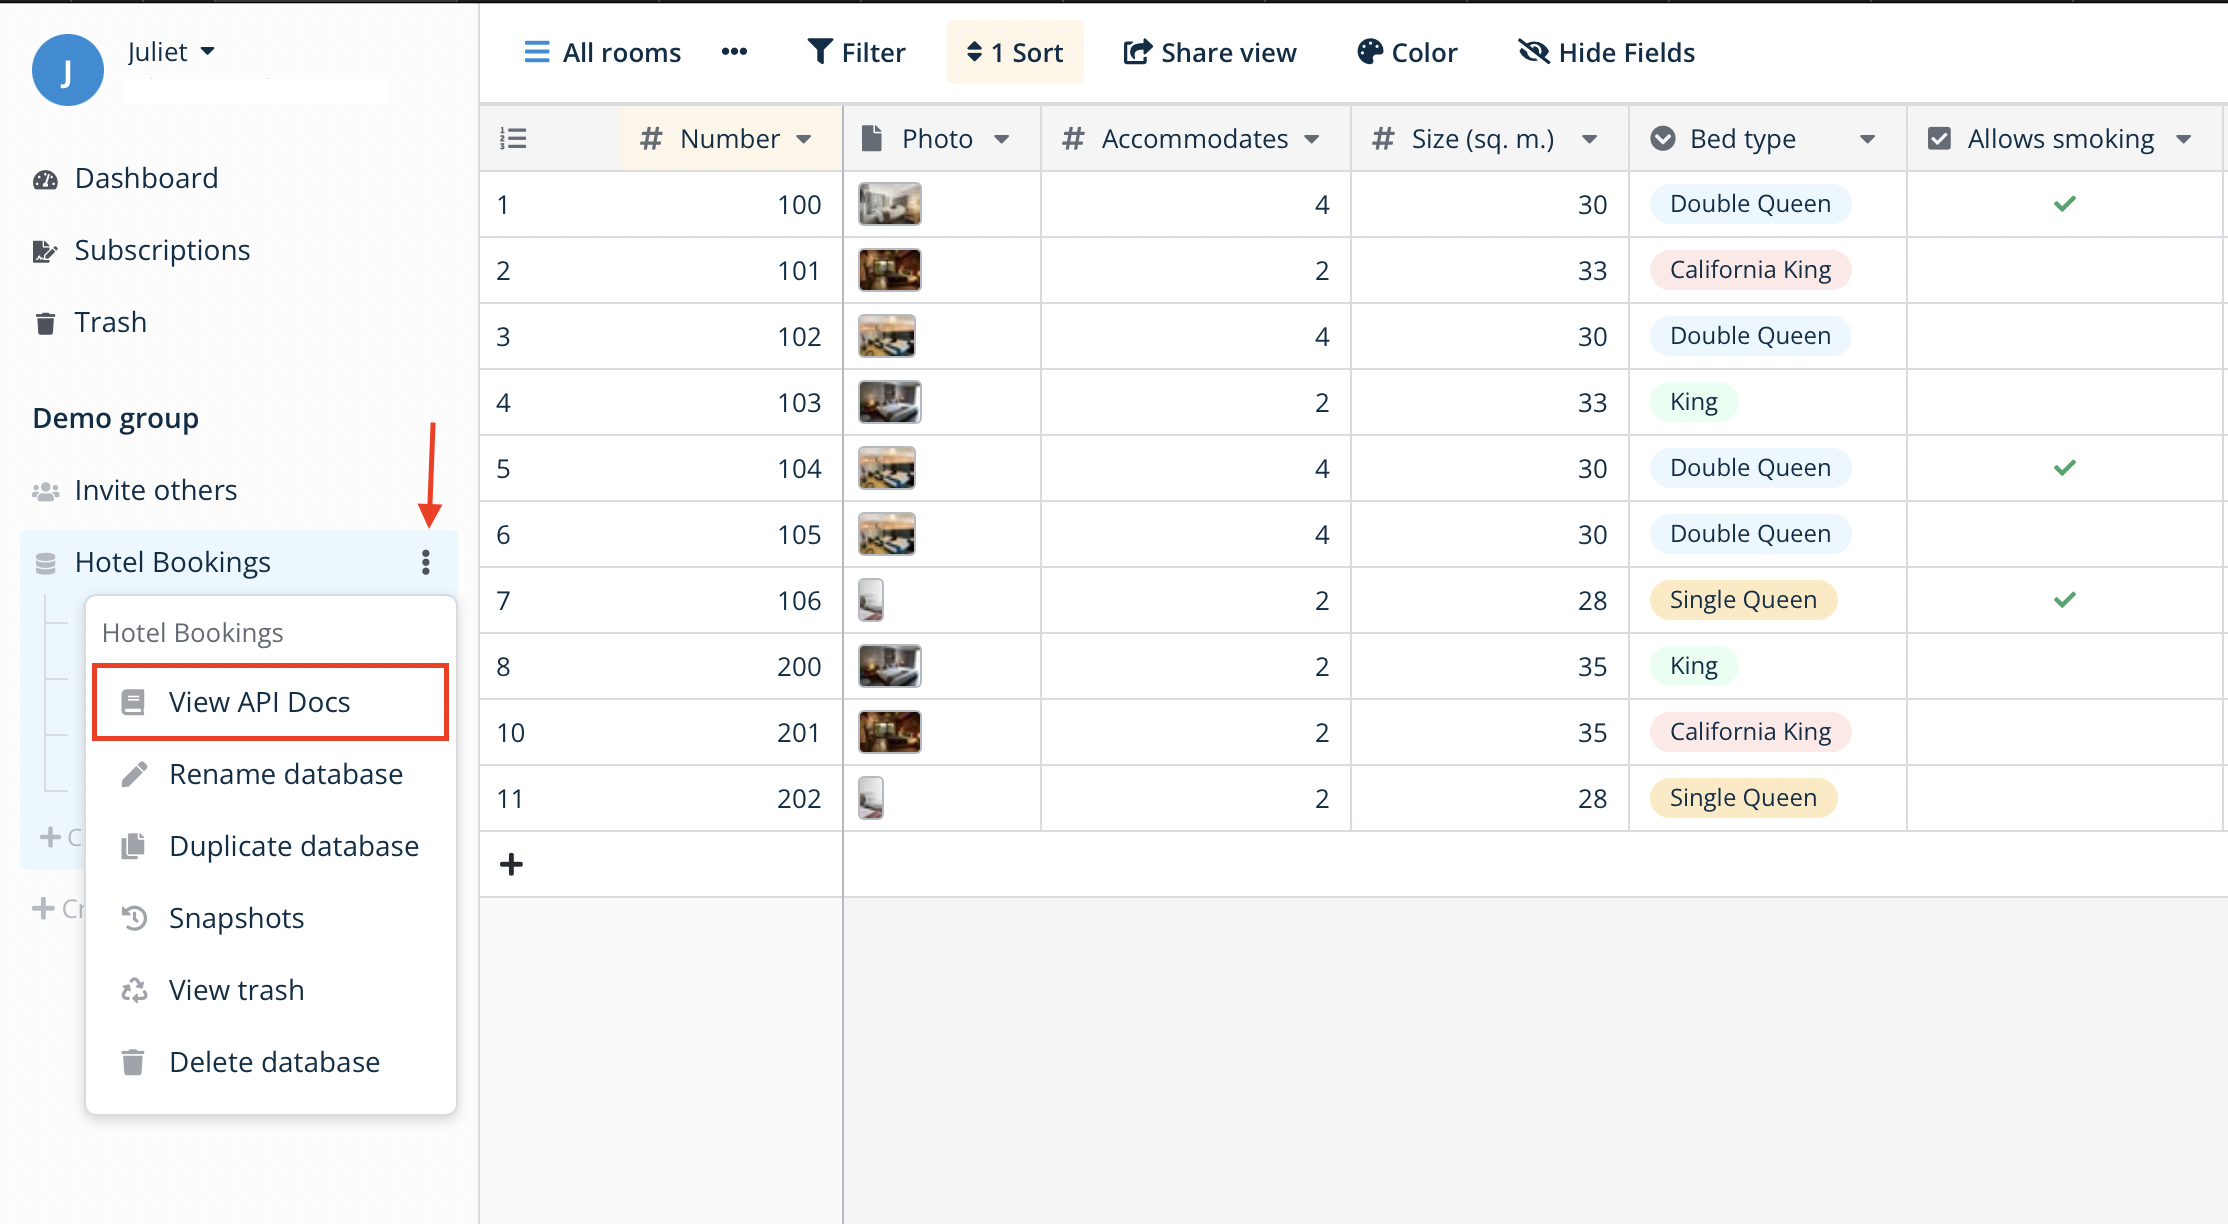Open the photo thumbnail for room 100
The image size is (2228, 1224).
pos(889,204)
